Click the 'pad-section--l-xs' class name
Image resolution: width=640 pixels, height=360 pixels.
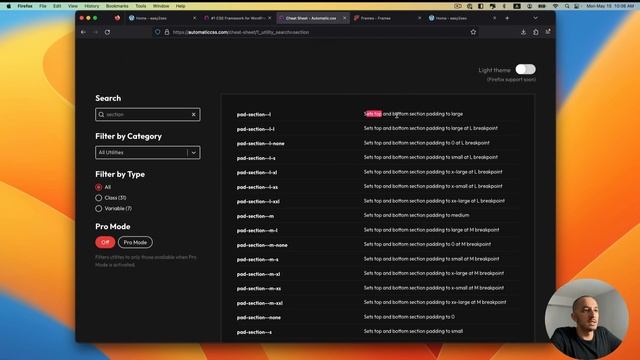point(257,187)
